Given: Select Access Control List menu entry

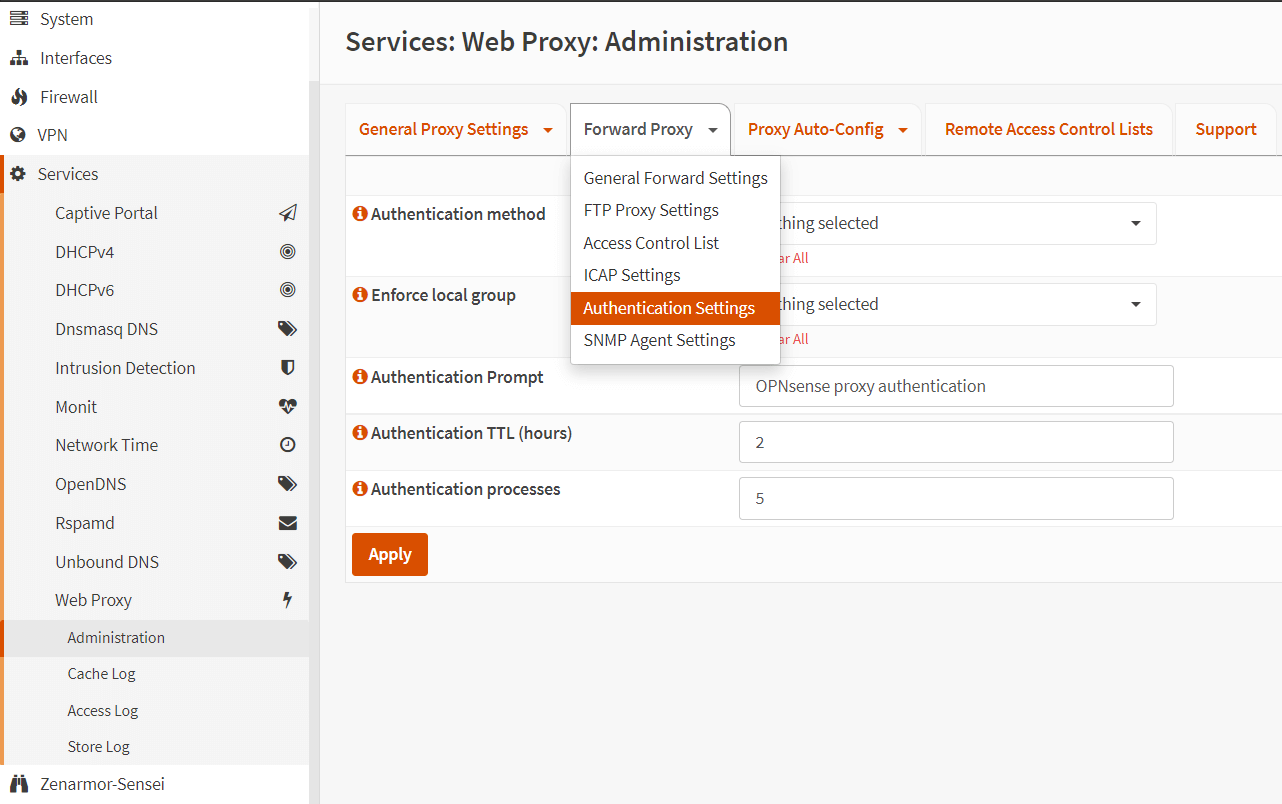Looking at the screenshot, I should (651, 243).
